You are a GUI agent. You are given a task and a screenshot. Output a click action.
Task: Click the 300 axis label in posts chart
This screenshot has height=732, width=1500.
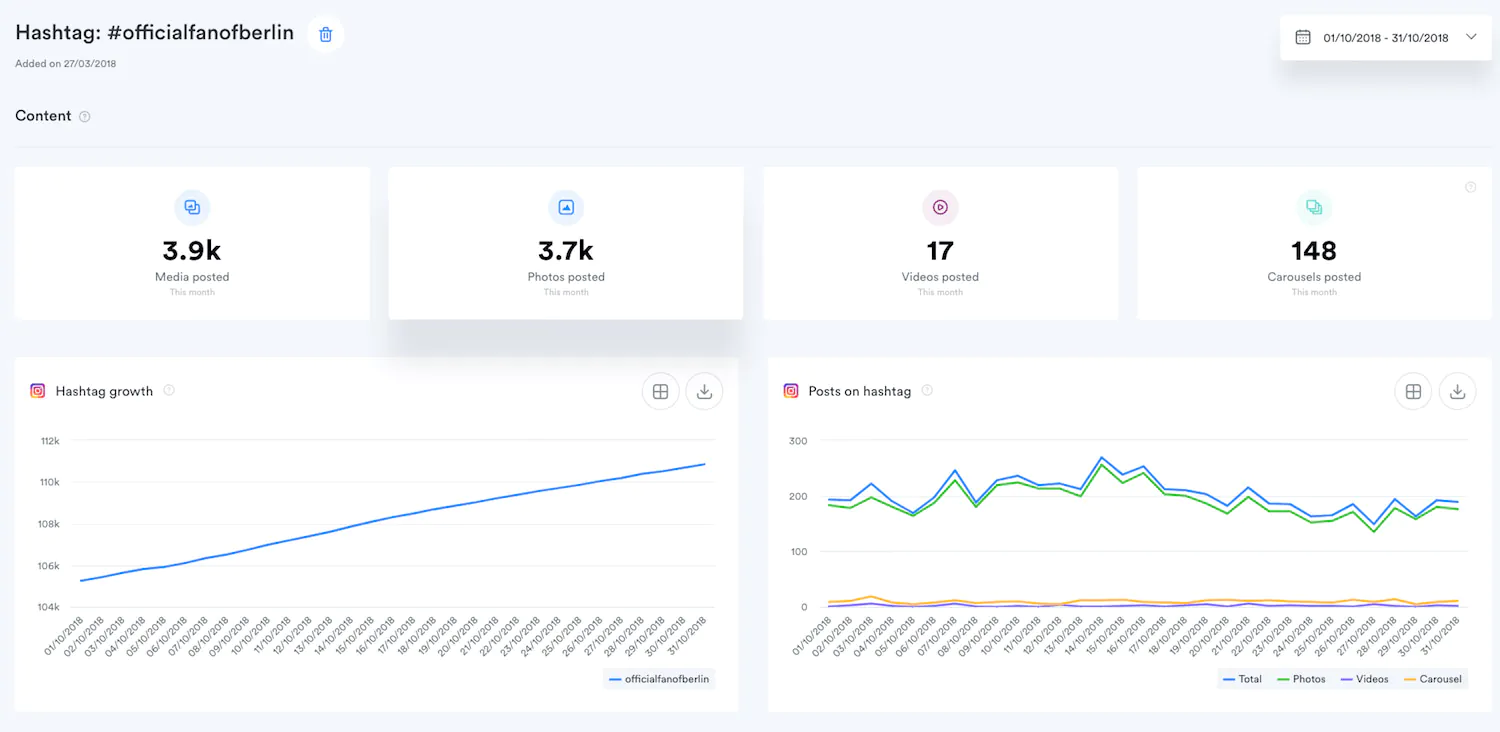coord(798,441)
